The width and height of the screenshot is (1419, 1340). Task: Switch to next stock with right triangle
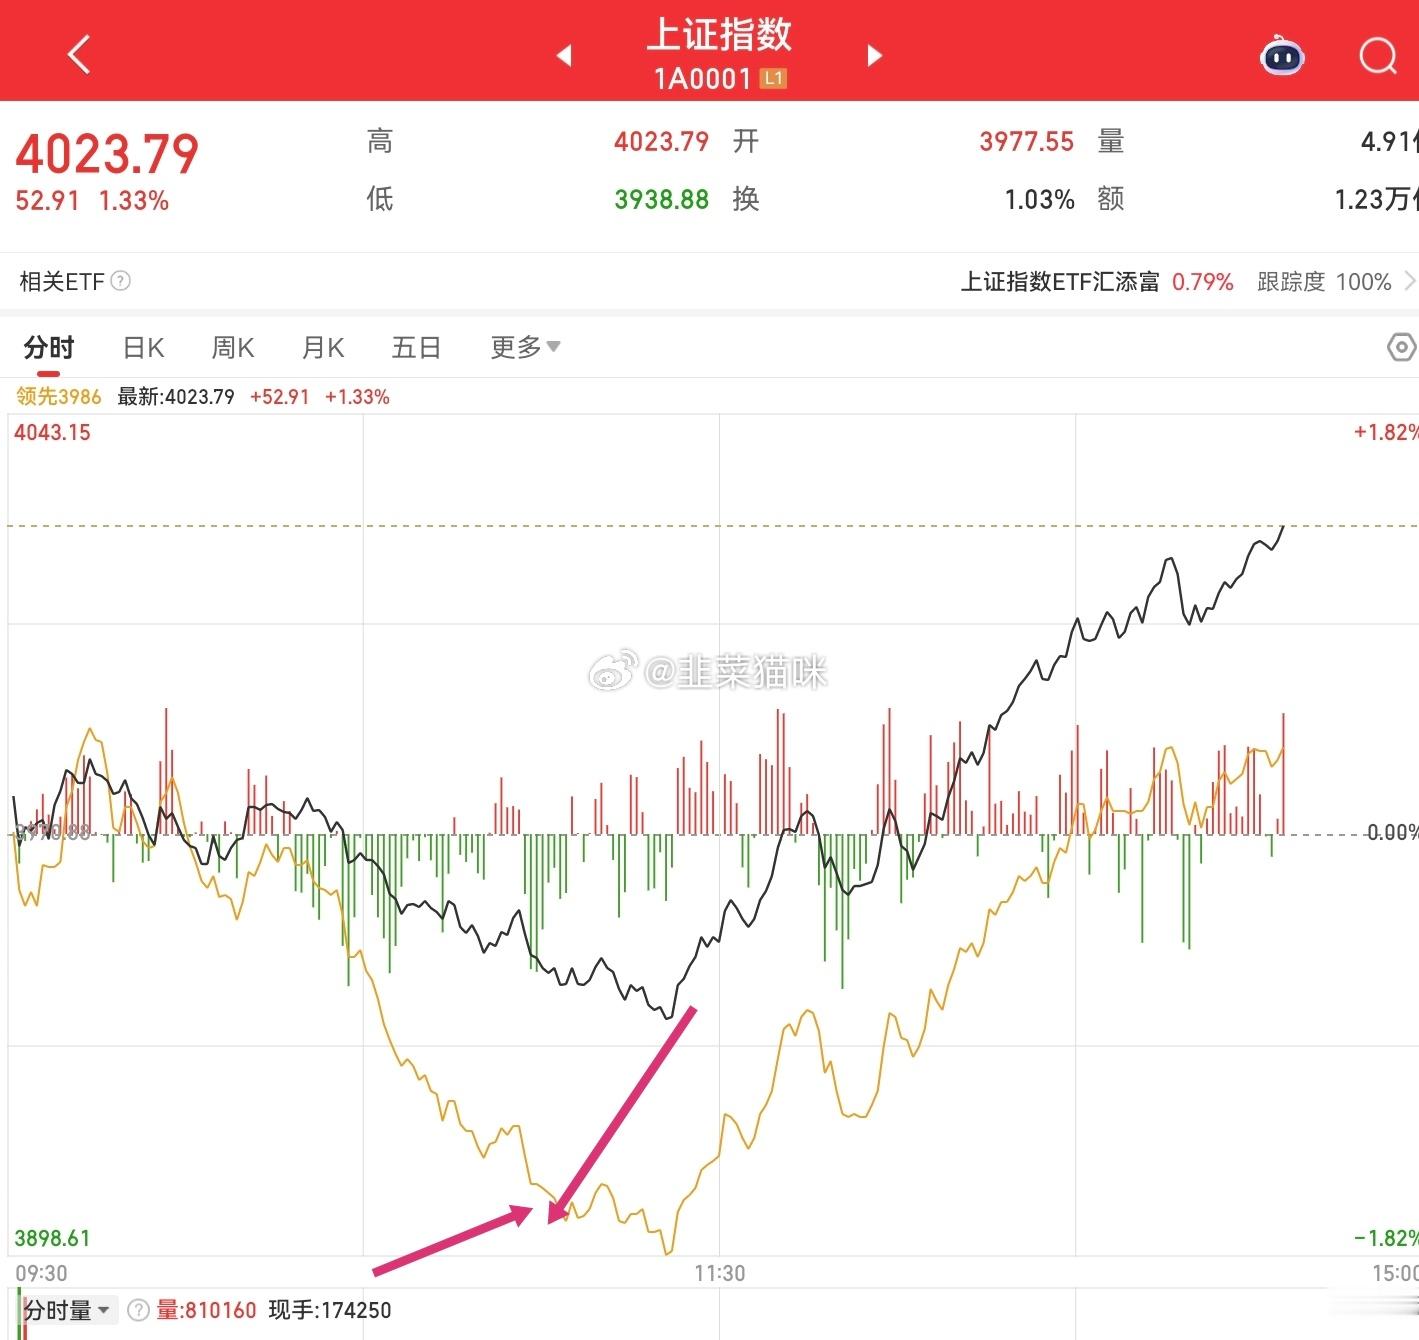point(875,56)
